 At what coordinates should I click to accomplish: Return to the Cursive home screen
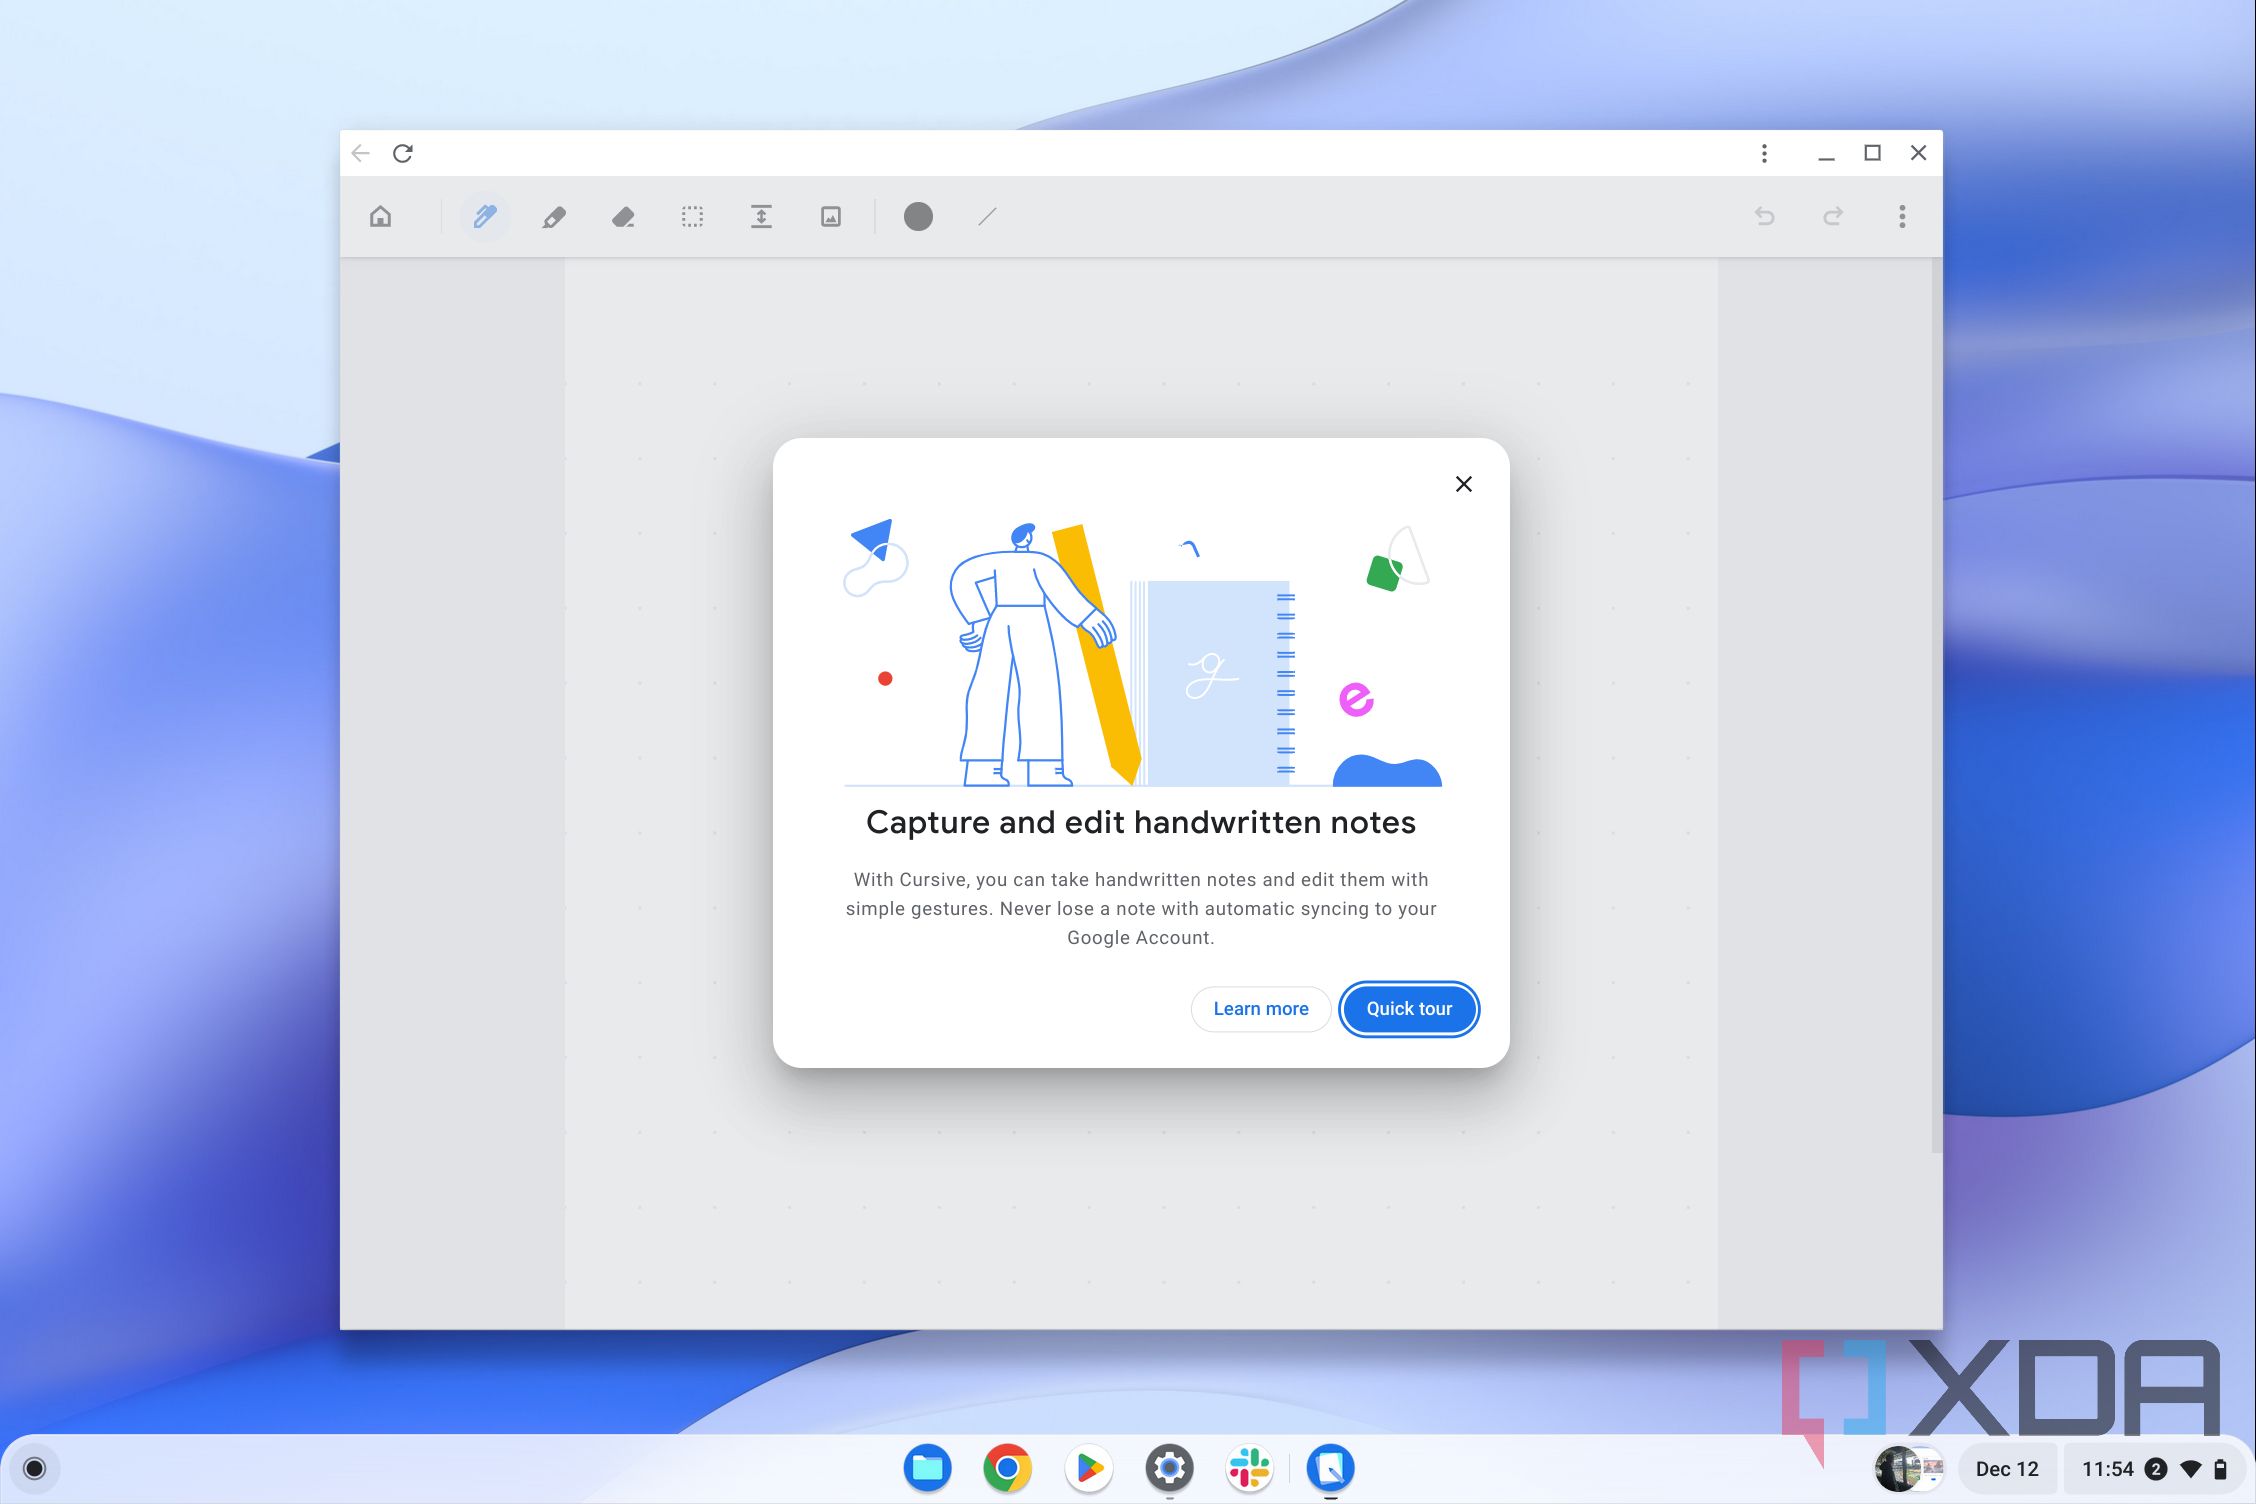click(381, 216)
